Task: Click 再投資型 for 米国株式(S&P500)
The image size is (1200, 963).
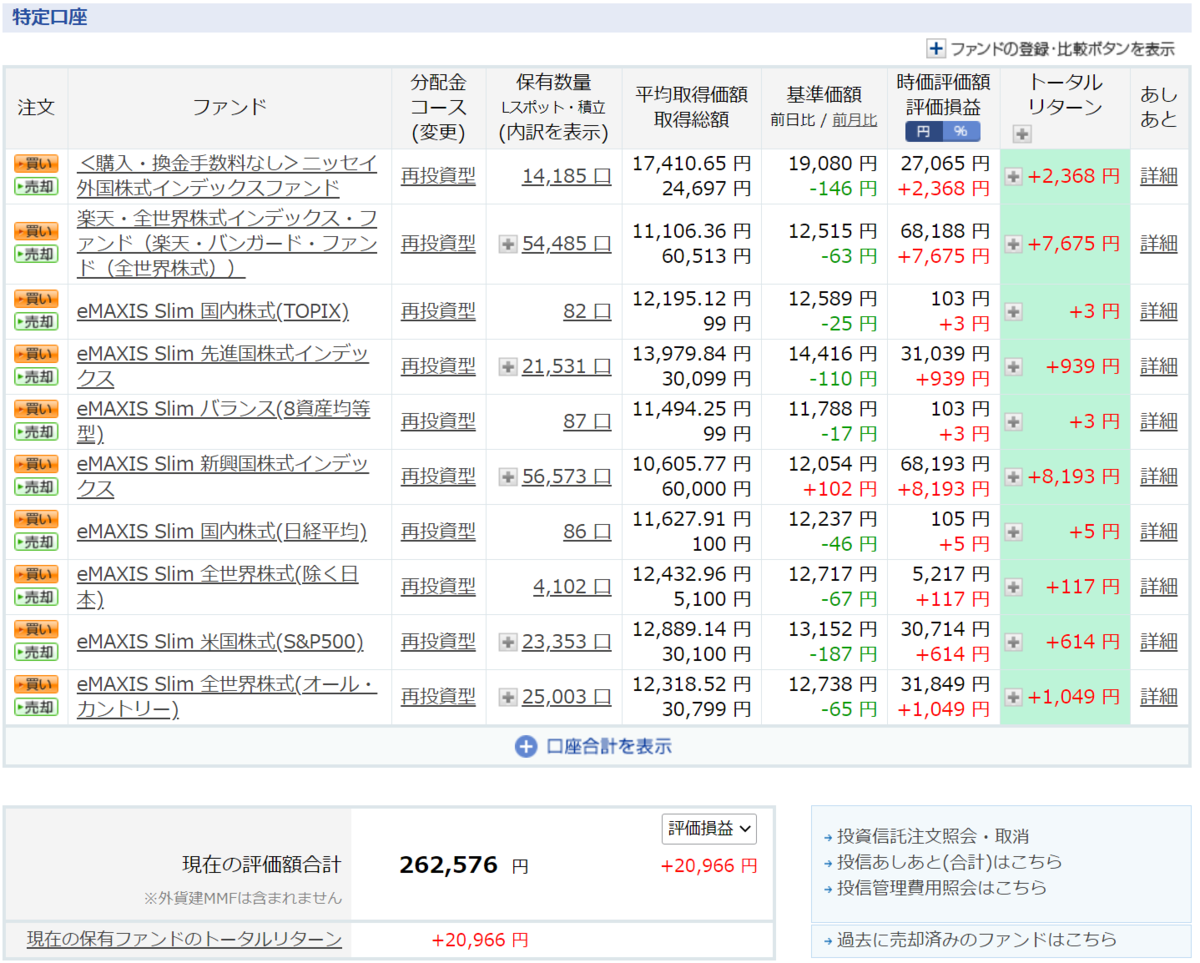Action: click(438, 641)
